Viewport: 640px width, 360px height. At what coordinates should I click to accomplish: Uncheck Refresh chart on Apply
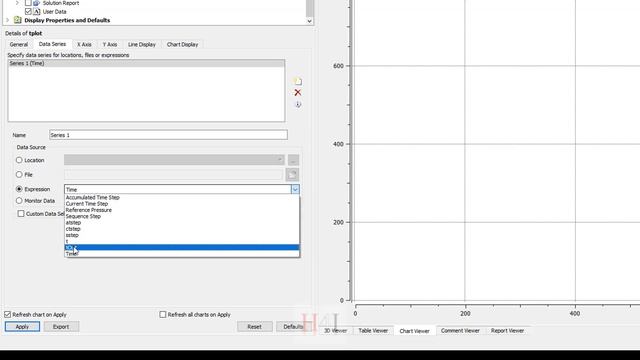(x=8, y=314)
